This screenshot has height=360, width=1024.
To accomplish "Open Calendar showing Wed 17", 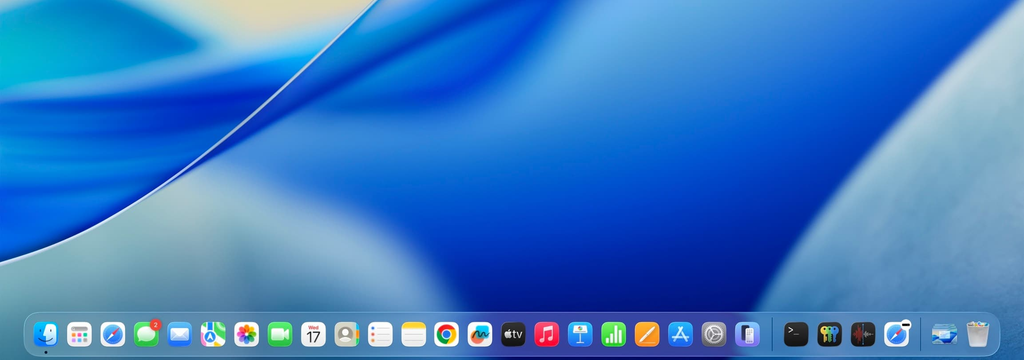I will pyautogui.click(x=313, y=335).
